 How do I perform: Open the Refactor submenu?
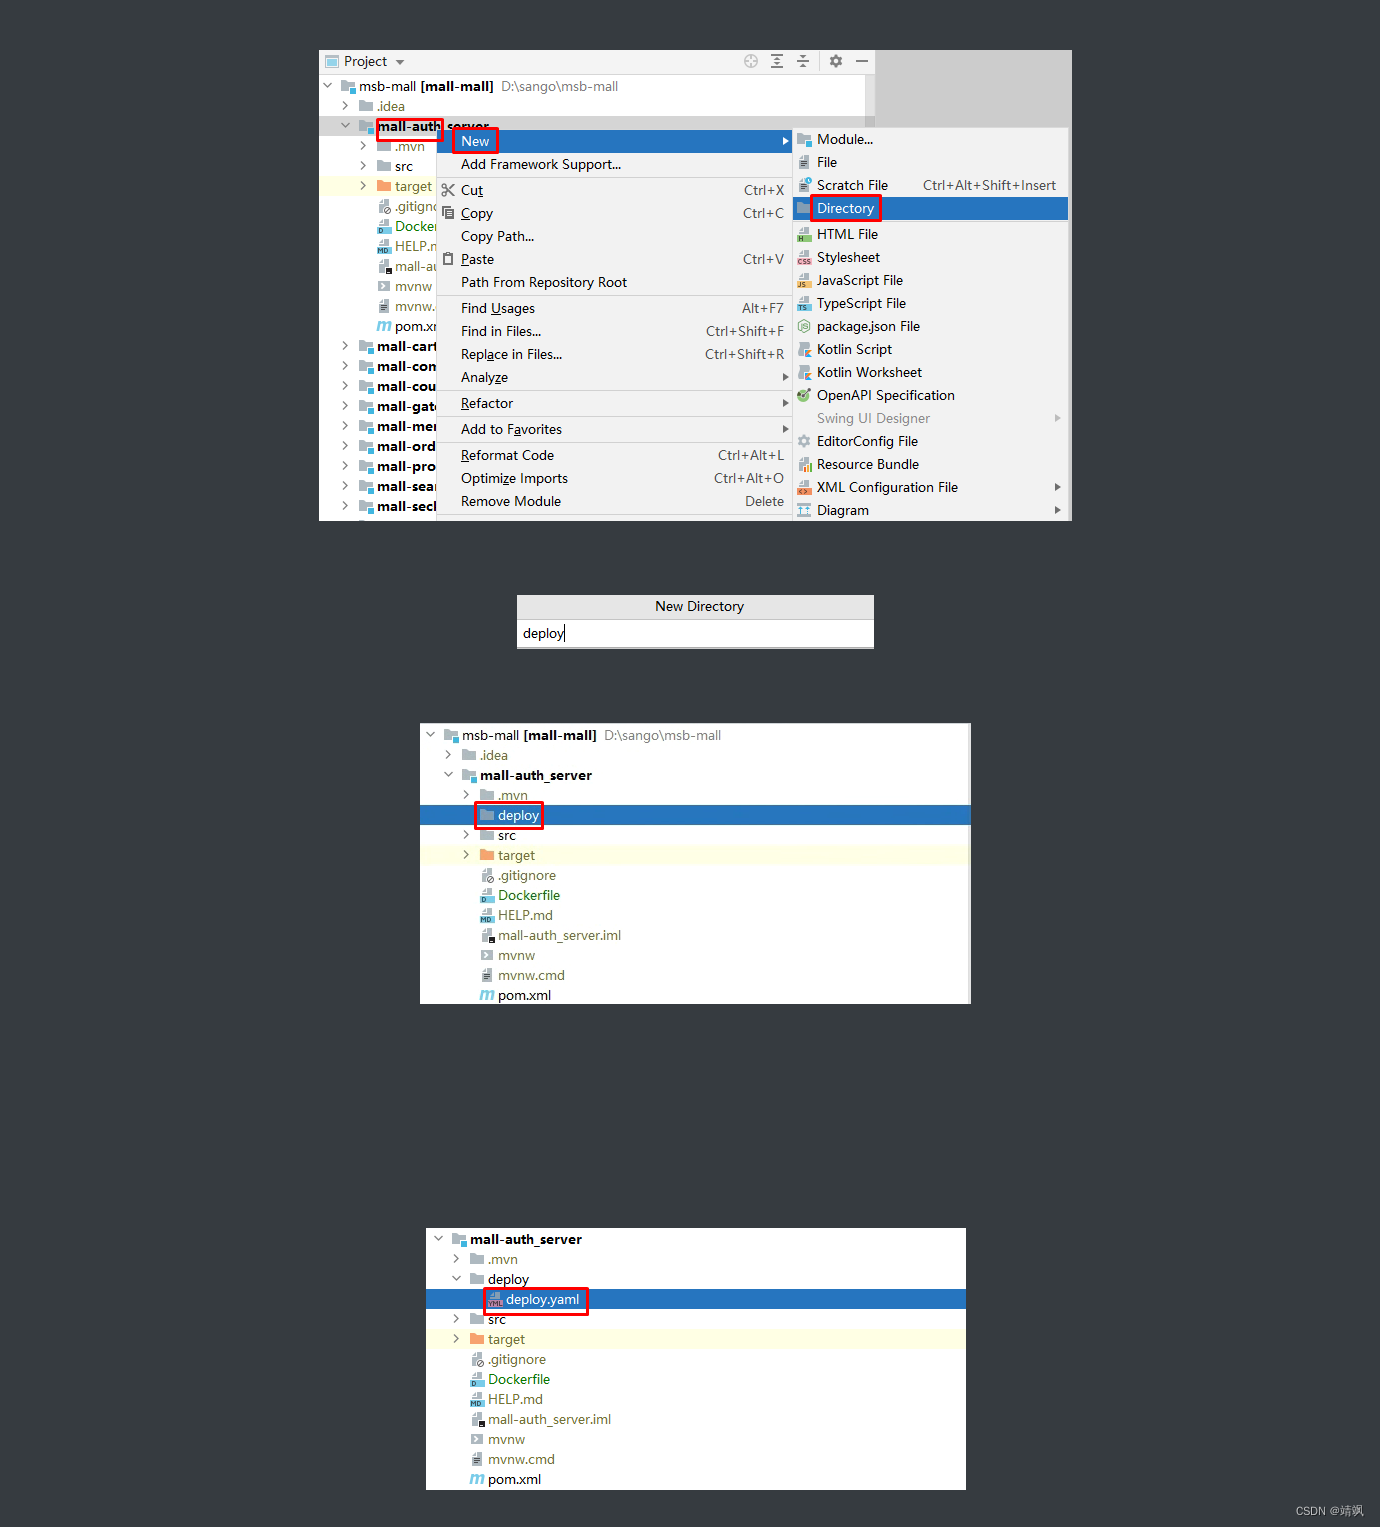click(x=615, y=403)
